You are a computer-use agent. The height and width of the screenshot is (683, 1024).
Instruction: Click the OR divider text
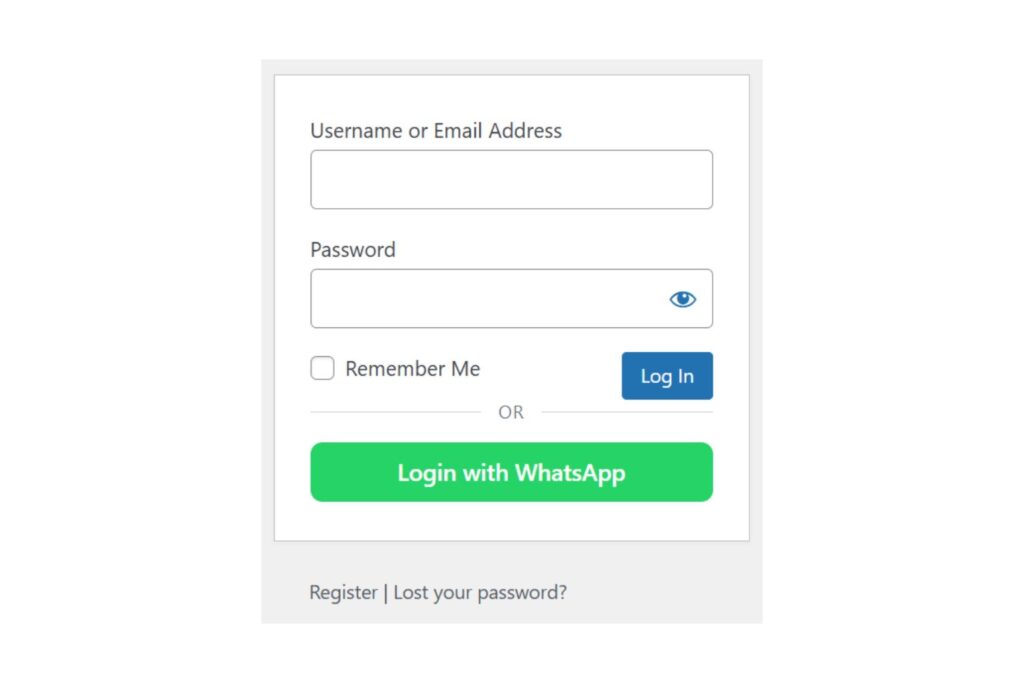tap(511, 411)
